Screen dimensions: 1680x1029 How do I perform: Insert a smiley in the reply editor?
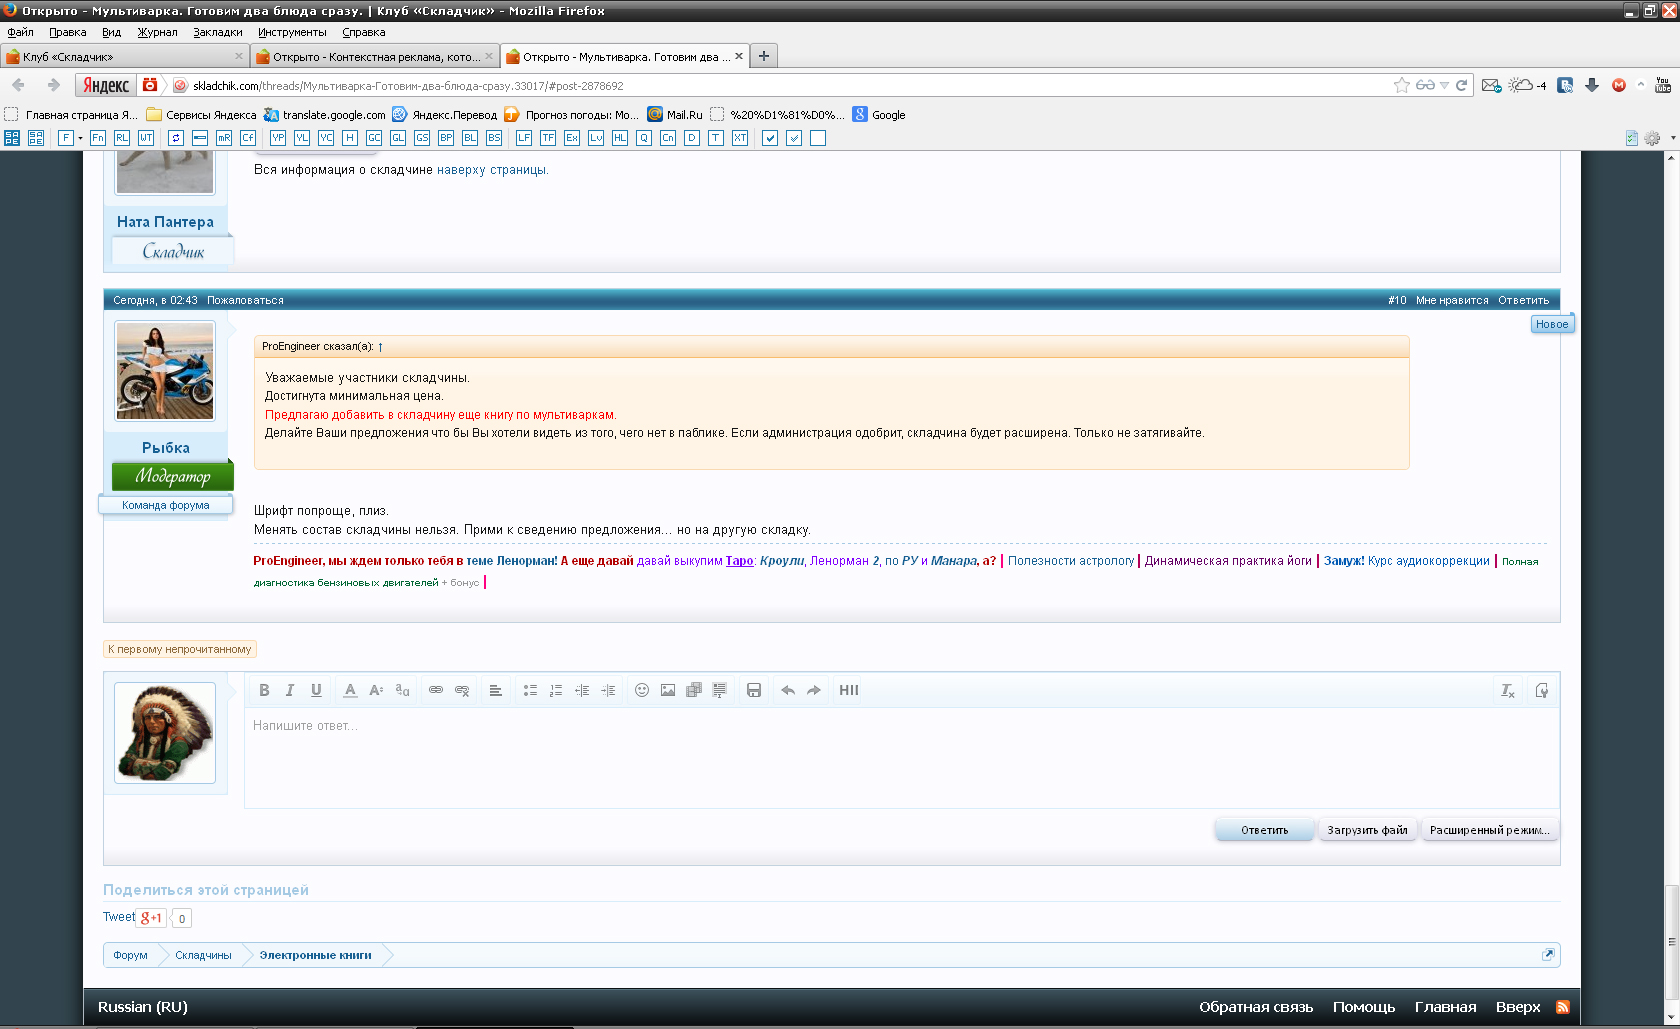pyautogui.click(x=642, y=690)
